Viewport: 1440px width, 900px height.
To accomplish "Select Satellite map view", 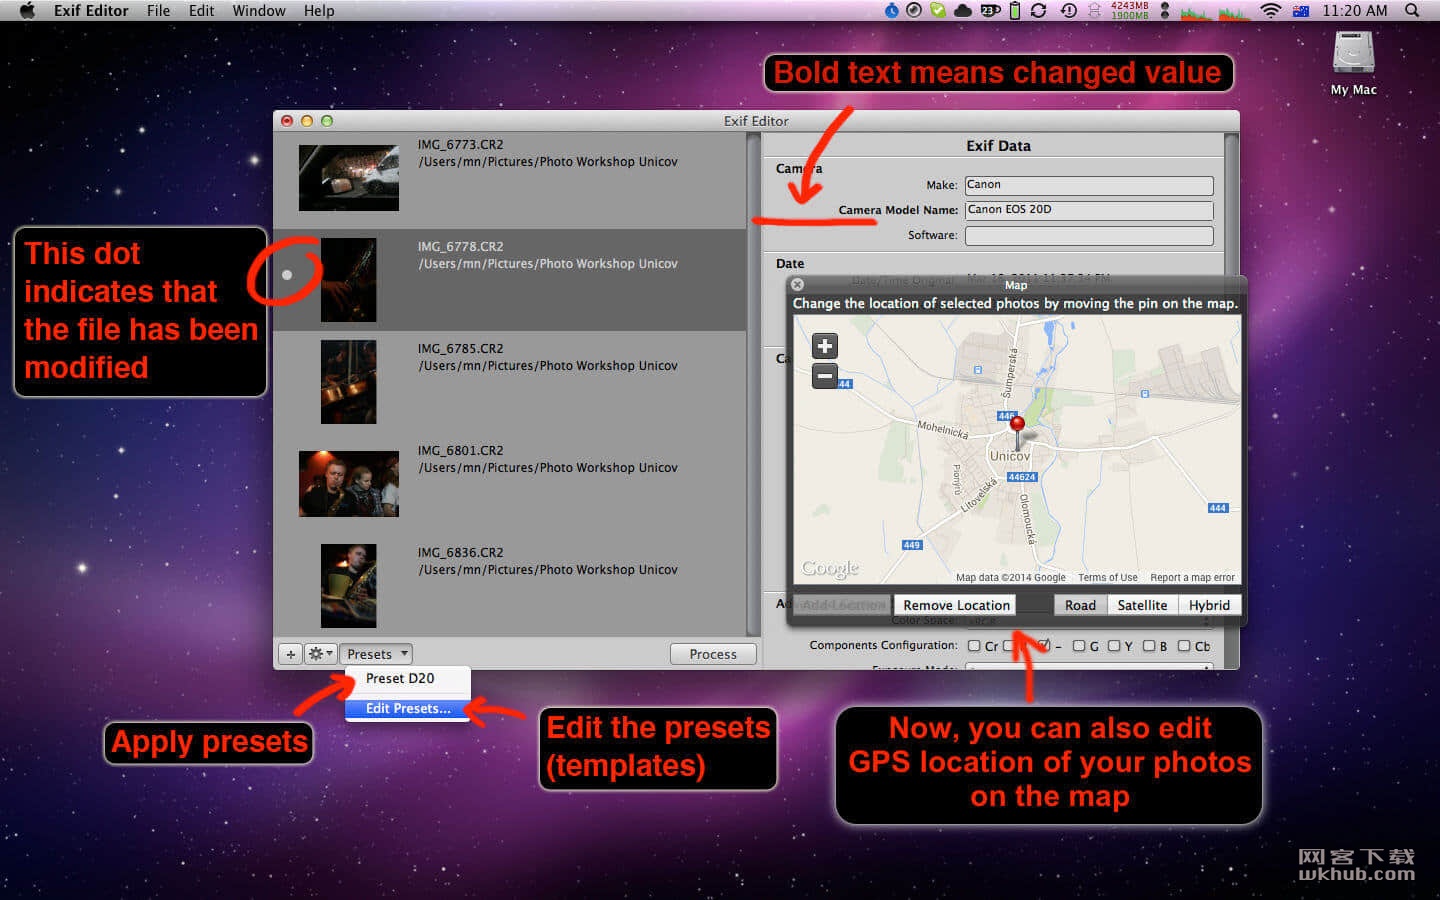I will [x=1142, y=605].
